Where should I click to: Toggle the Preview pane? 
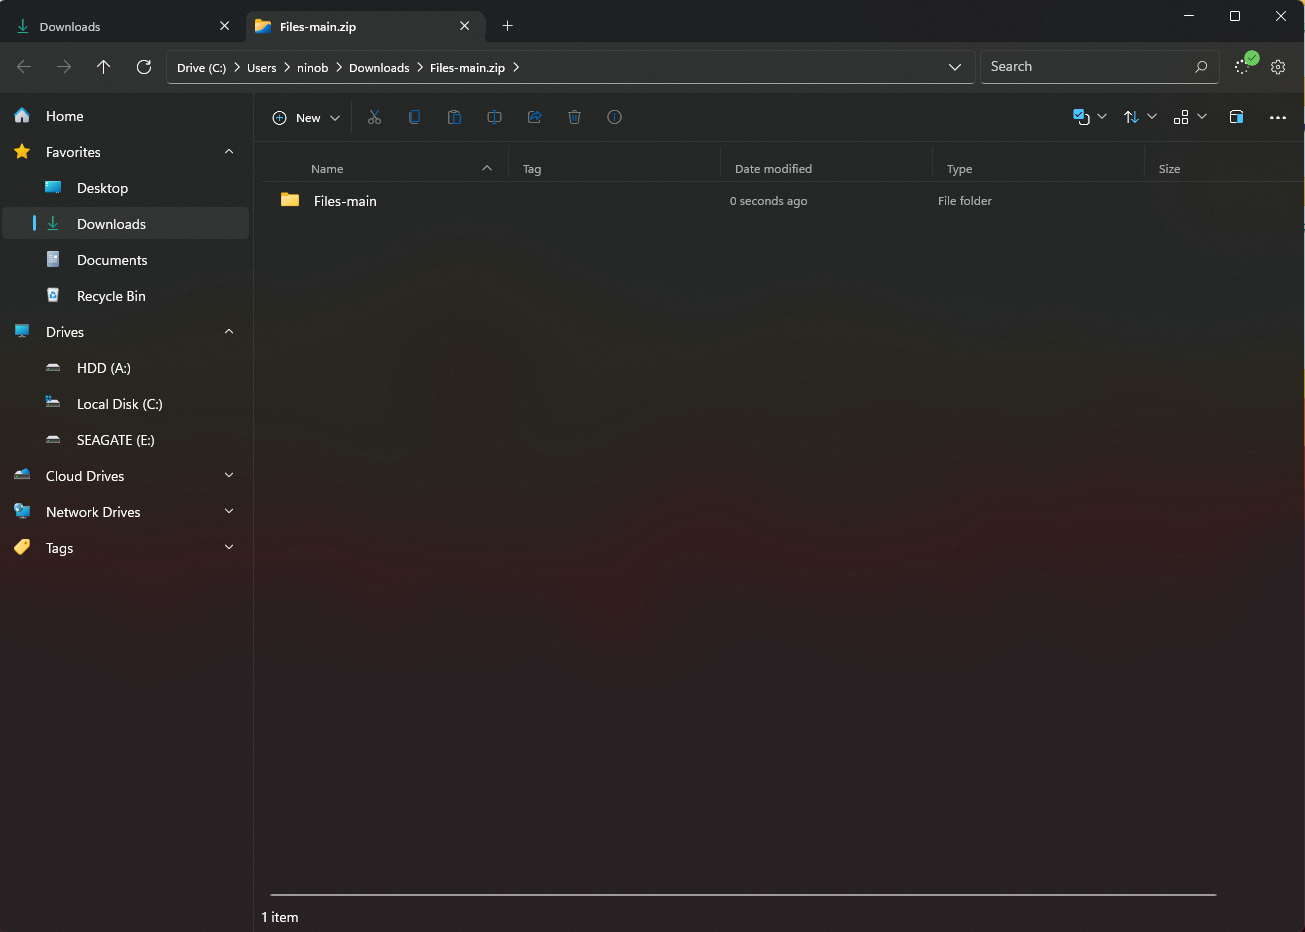[1236, 117]
